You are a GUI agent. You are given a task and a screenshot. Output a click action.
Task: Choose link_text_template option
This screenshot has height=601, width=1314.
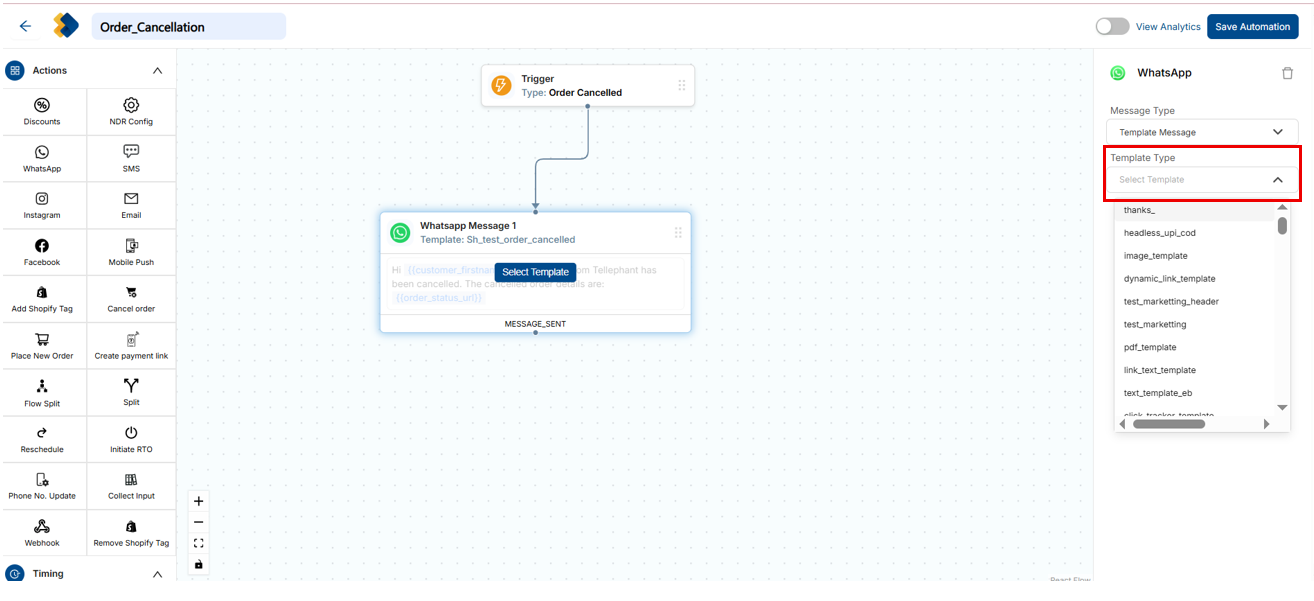1195,371
